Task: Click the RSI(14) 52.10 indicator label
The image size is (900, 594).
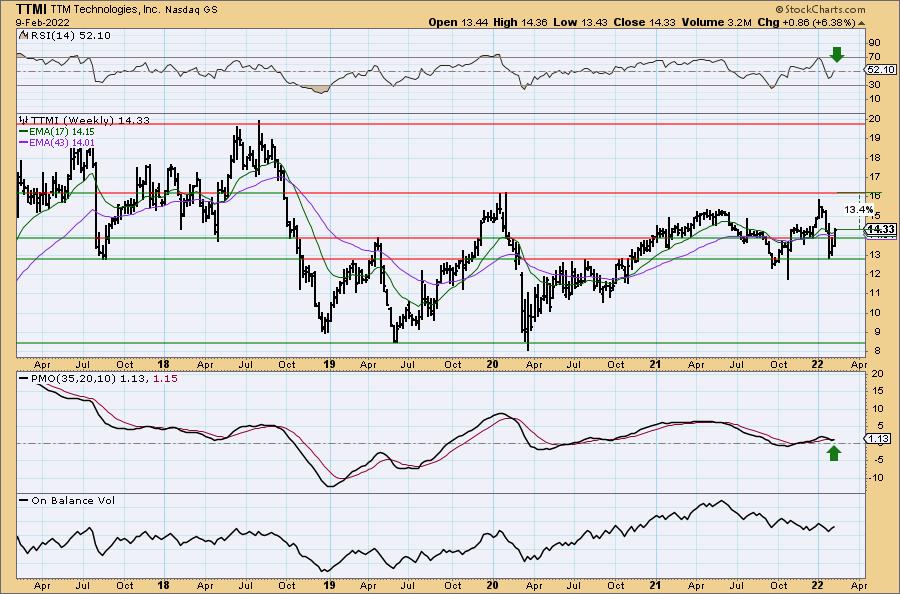Action: [x=71, y=36]
